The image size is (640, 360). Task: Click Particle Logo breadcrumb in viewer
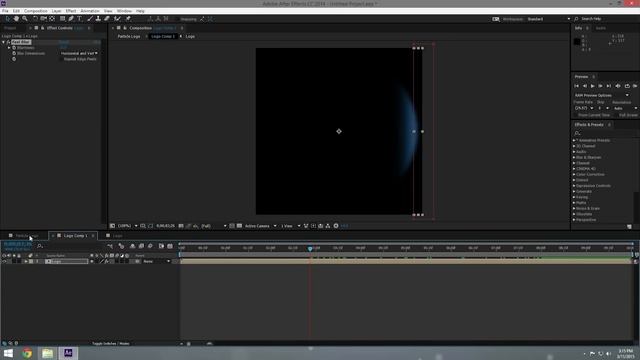129,36
